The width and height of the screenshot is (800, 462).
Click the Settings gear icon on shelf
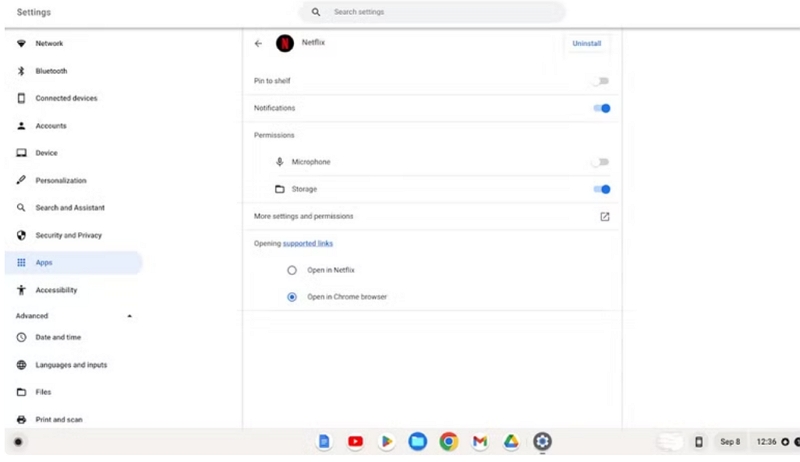point(542,442)
